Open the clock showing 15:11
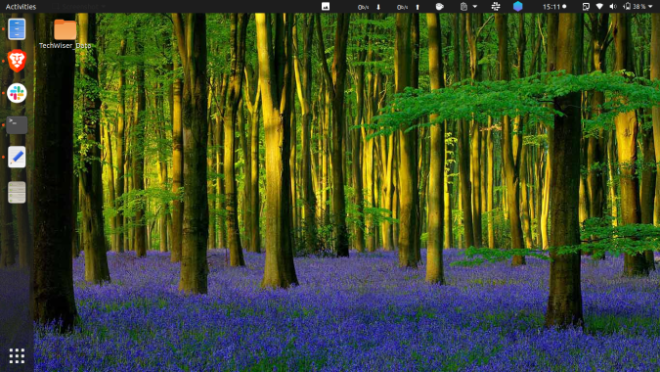The width and height of the screenshot is (660, 372). point(554,7)
